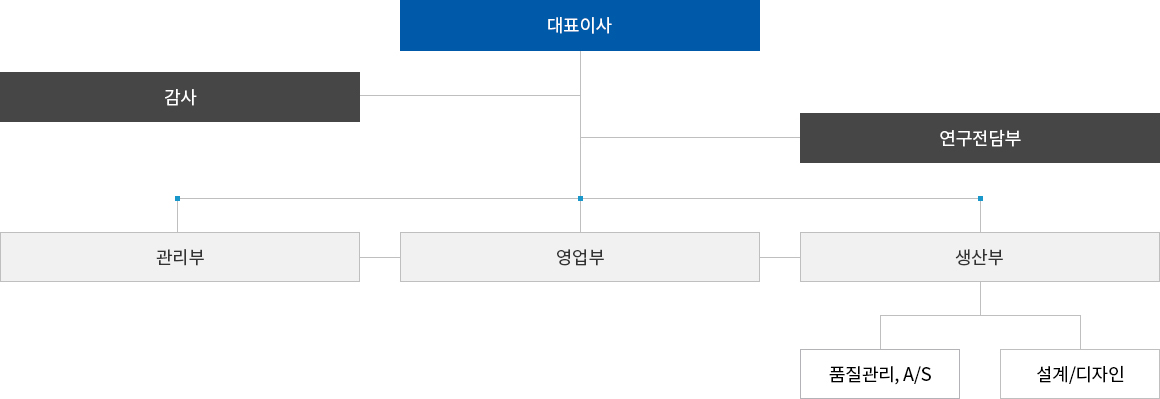Click the 생산부 department box
The image size is (1160, 399).
(x=979, y=257)
